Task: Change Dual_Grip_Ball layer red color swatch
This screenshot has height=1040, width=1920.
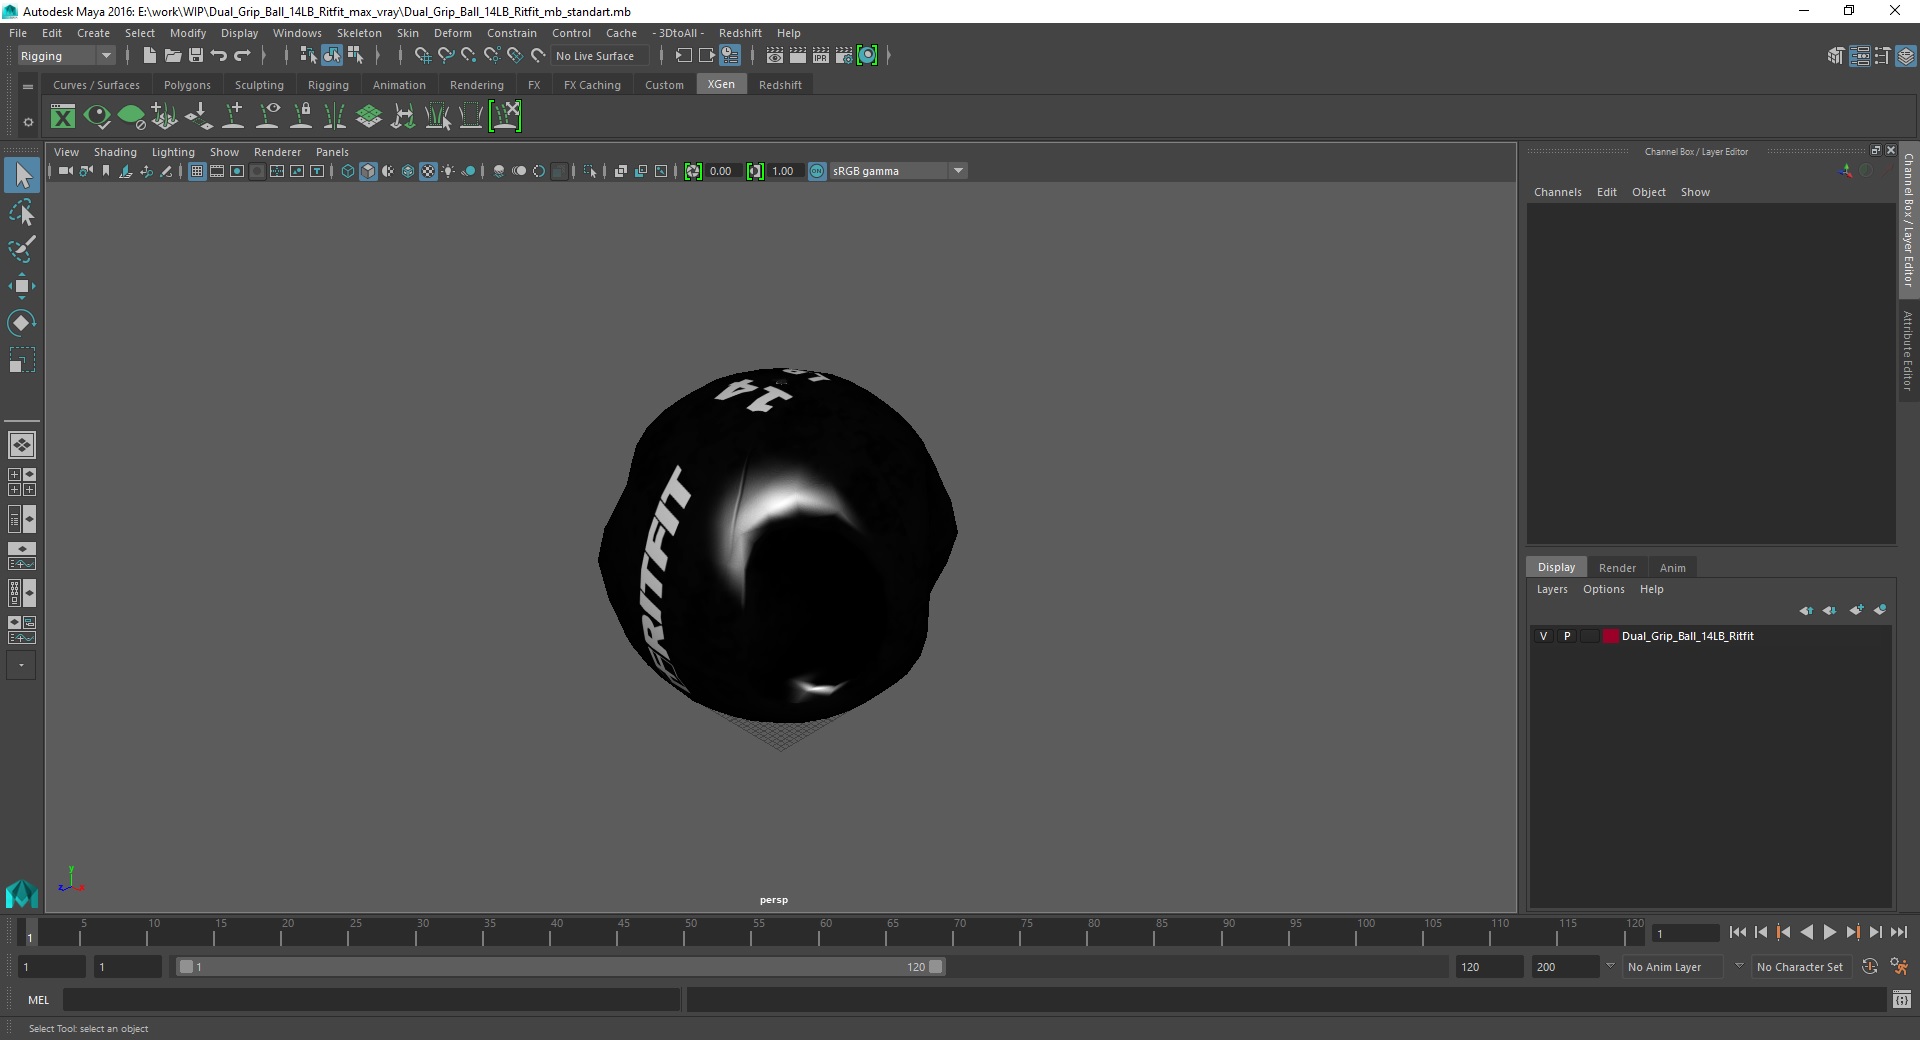Action: point(1610,636)
